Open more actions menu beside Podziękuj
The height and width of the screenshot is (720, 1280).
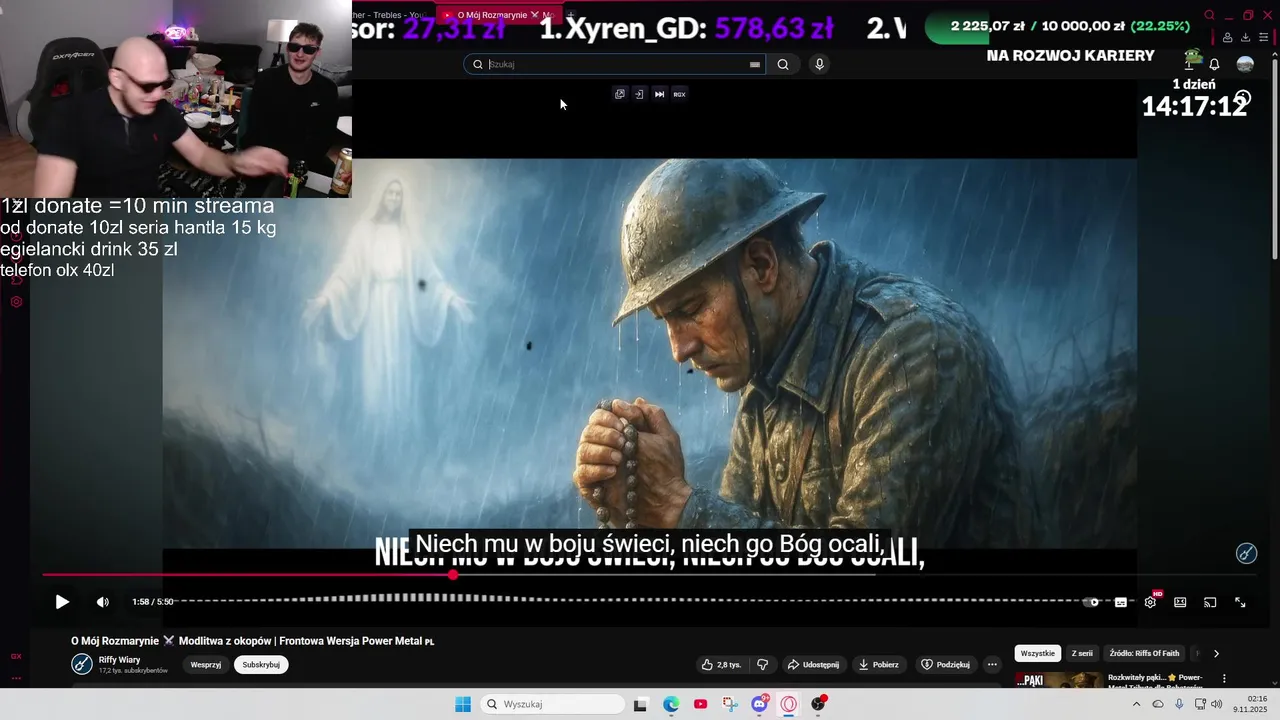(992, 665)
